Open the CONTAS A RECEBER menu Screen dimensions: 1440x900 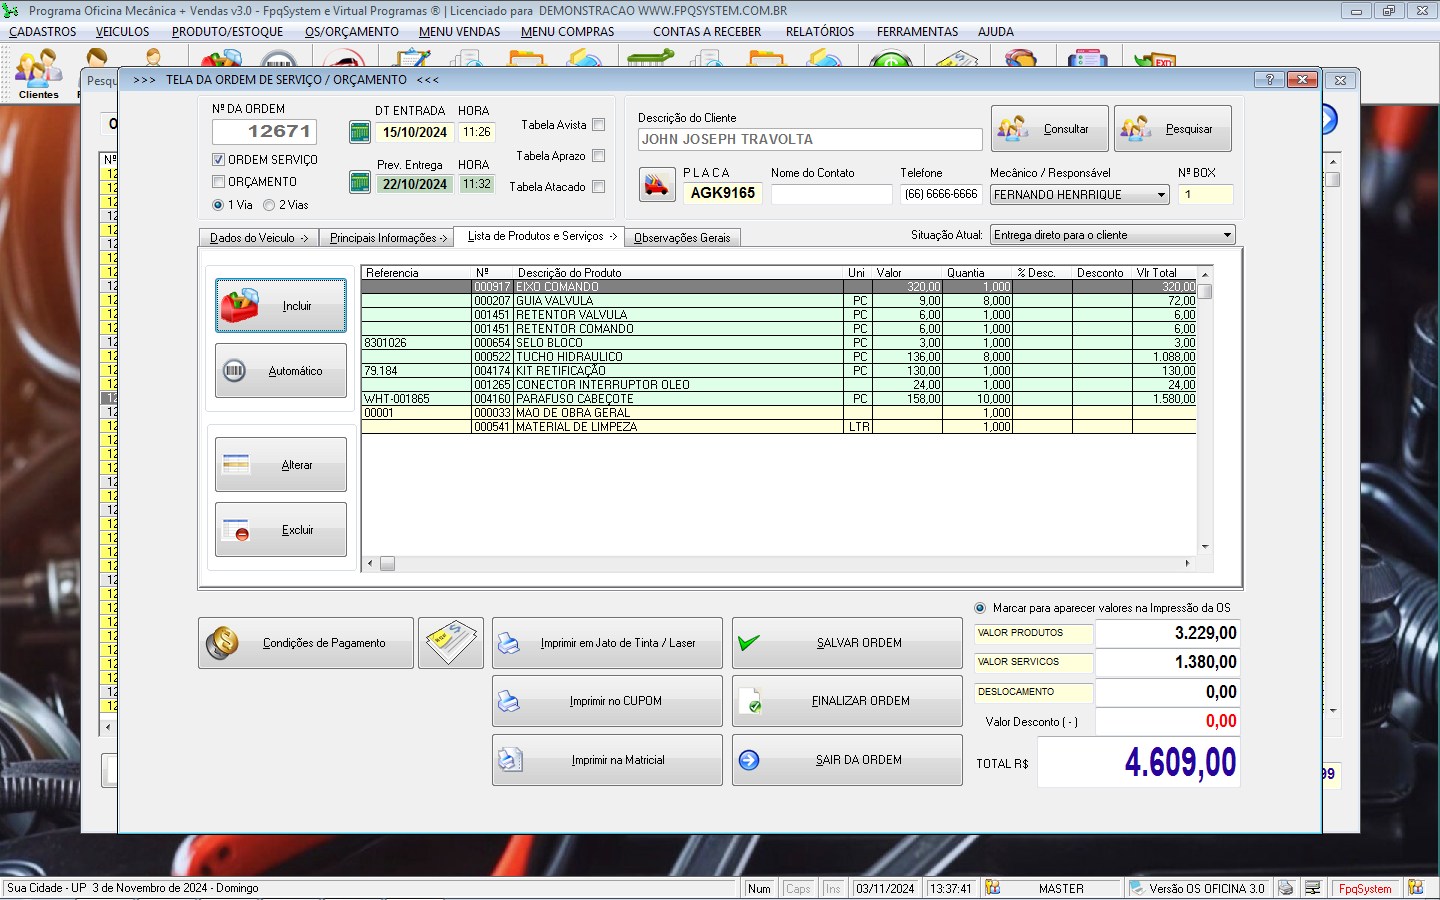pos(707,32)
